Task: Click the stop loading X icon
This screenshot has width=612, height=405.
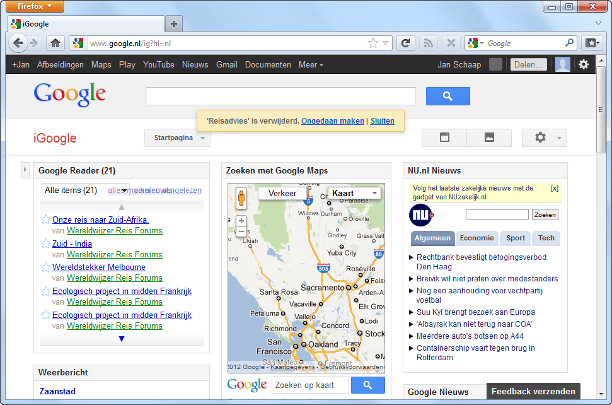Action: 451,43
